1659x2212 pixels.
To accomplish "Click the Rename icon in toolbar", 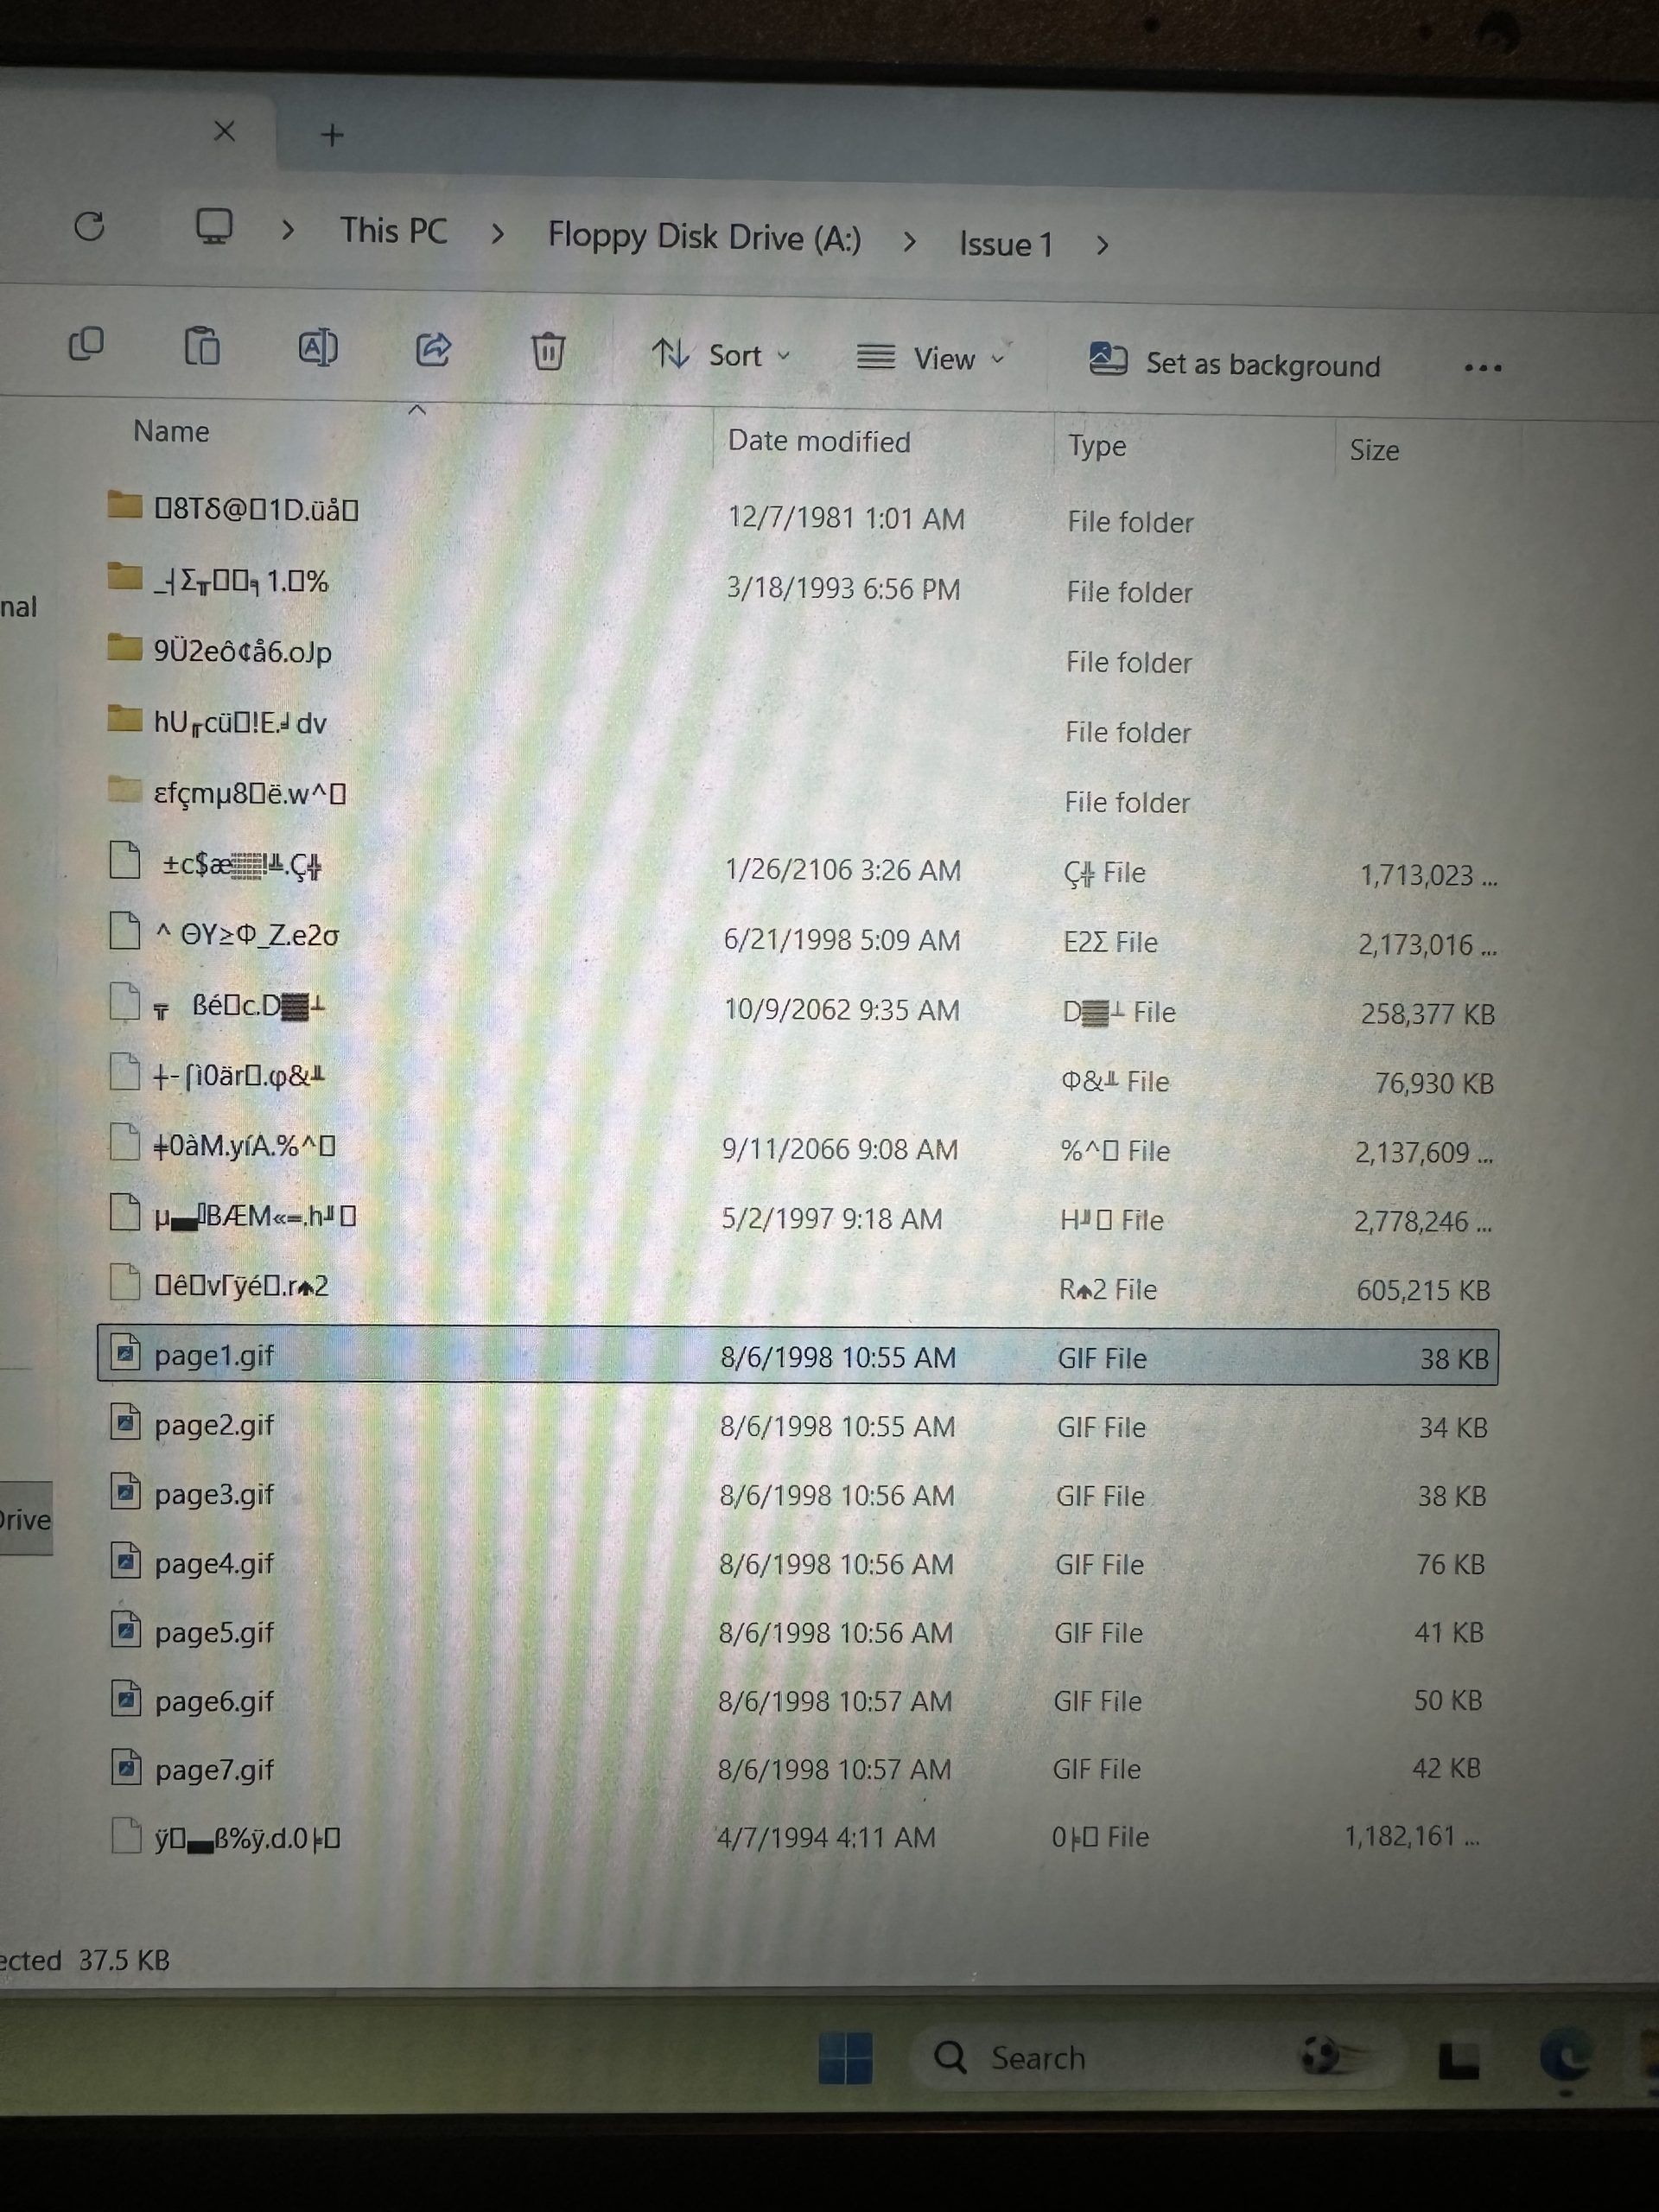I will point(318,348).
